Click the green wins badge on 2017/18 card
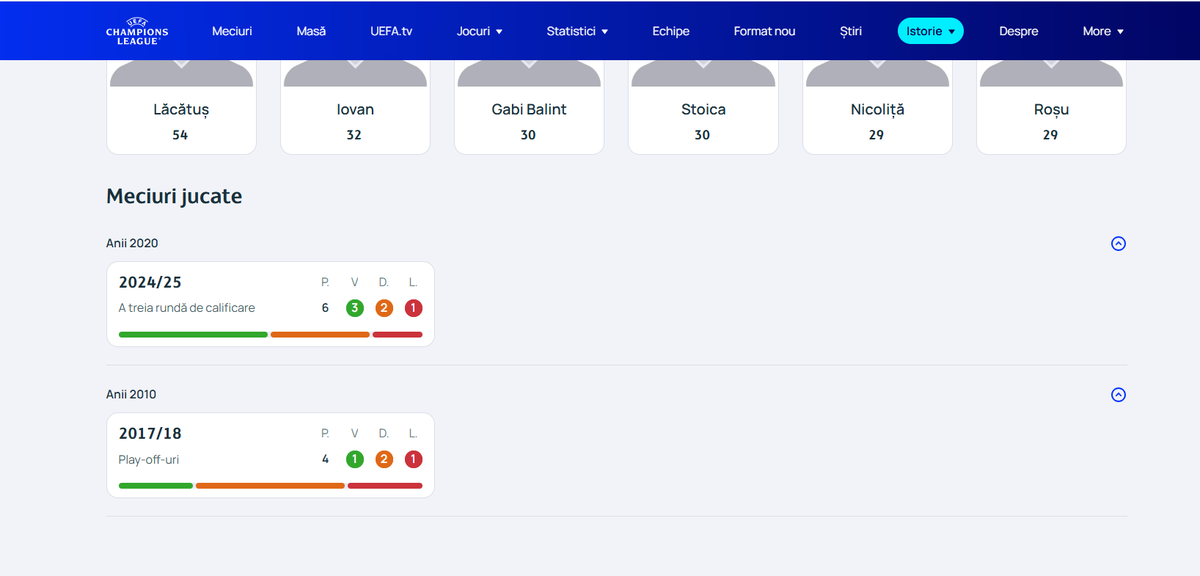Image resolution: width=1200 pixels, height=576 pixels. (x=354, y=459)
